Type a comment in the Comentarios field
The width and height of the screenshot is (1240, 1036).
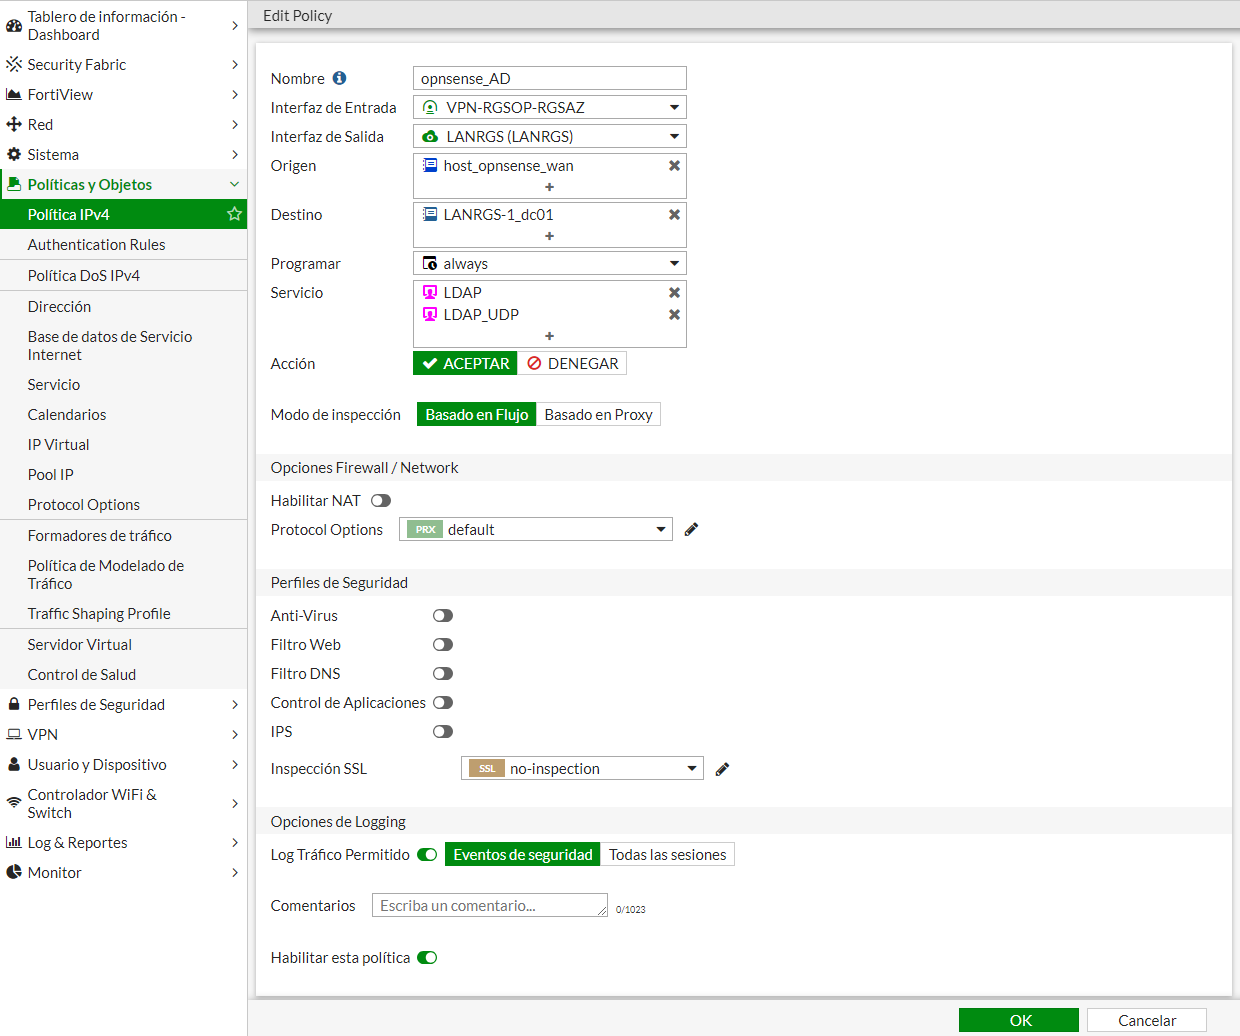489,905
